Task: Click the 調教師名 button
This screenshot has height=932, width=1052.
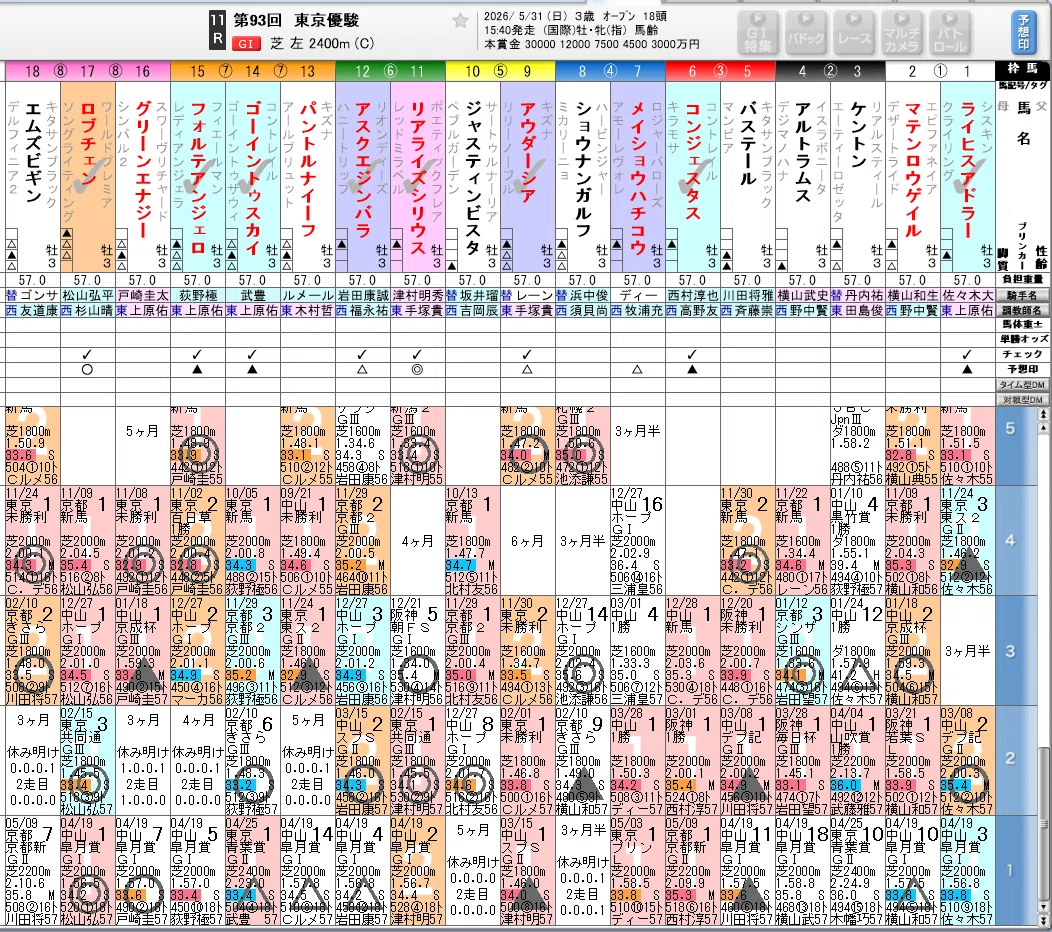Action: click(1022, 311)
